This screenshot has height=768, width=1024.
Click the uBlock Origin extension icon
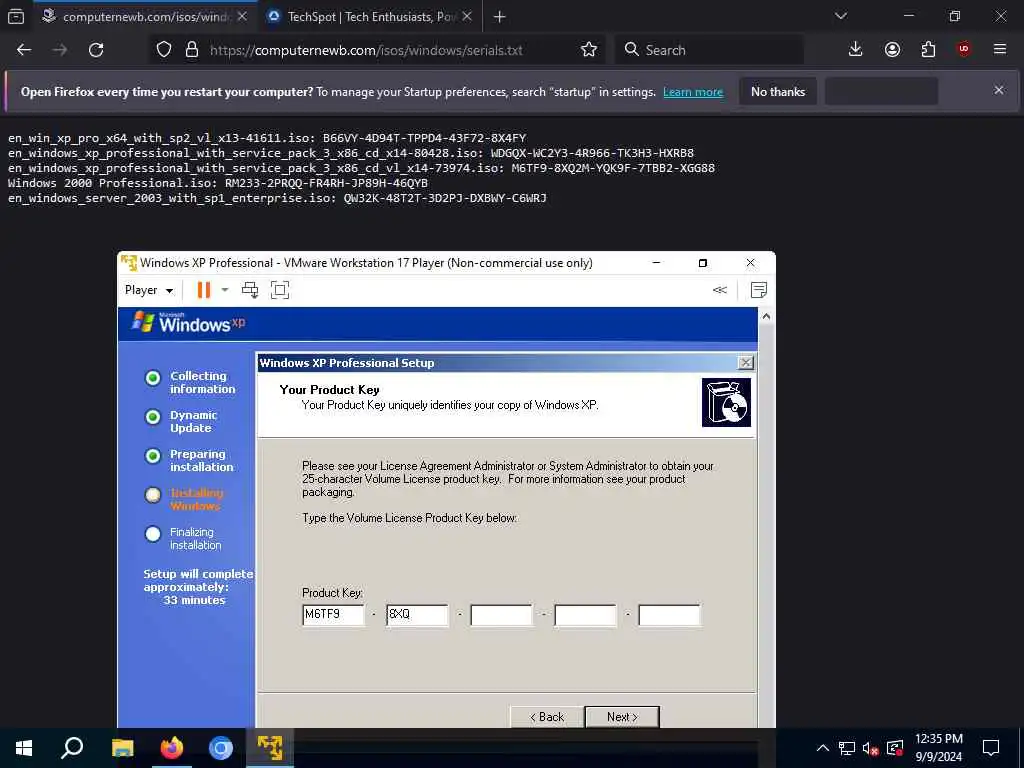click(x=964, y=50)
